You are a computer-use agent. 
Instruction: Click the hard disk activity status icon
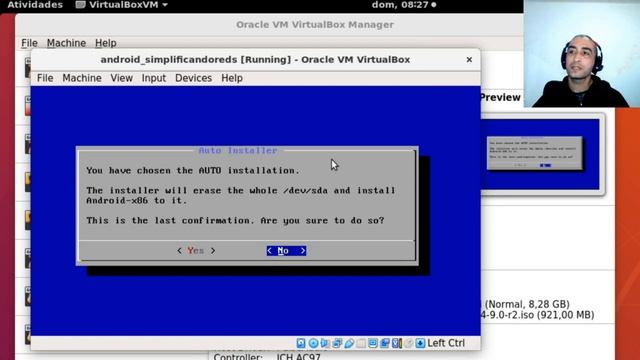click(x=301, y=343)
